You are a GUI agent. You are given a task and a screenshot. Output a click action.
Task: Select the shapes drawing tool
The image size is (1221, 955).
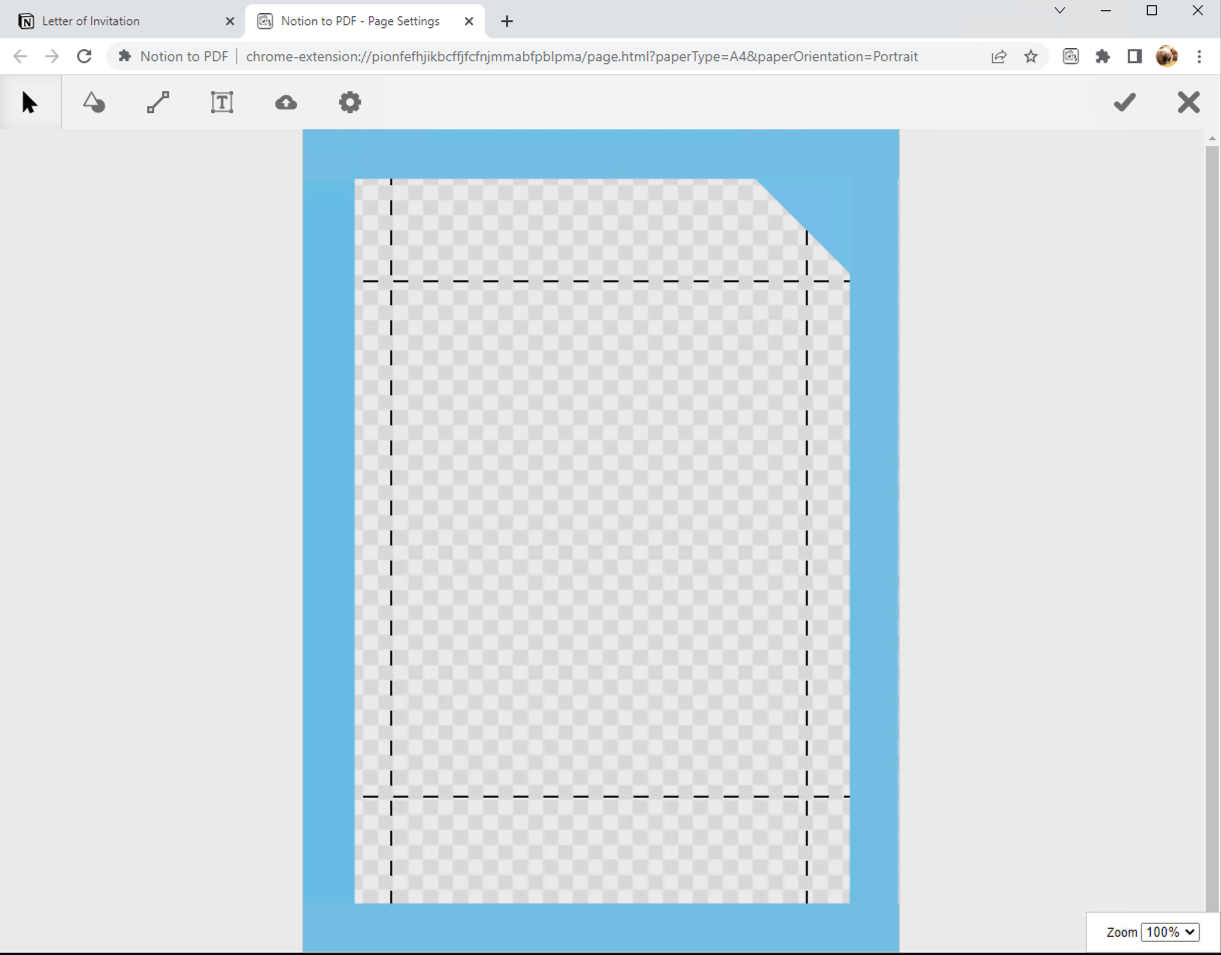pyautogui.click(x=94, y=101)
